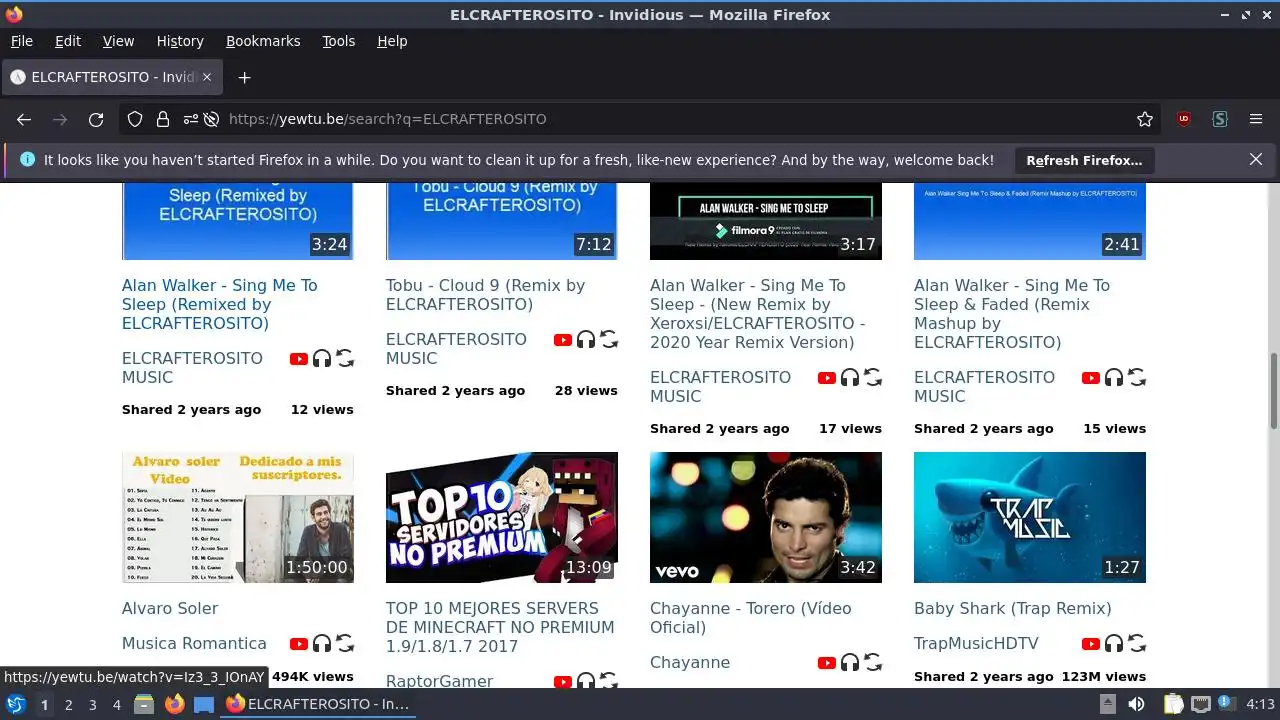
Task: Click the permissions icon in the address bar
Action: coord(191,119)
